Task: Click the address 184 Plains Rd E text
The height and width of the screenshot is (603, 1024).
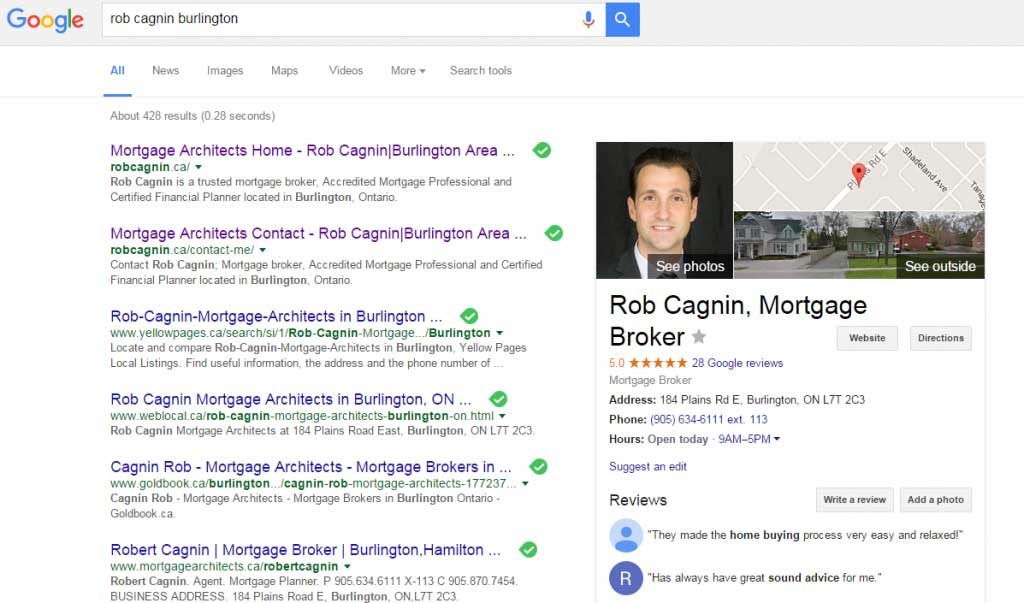Action: pos(762,400)
